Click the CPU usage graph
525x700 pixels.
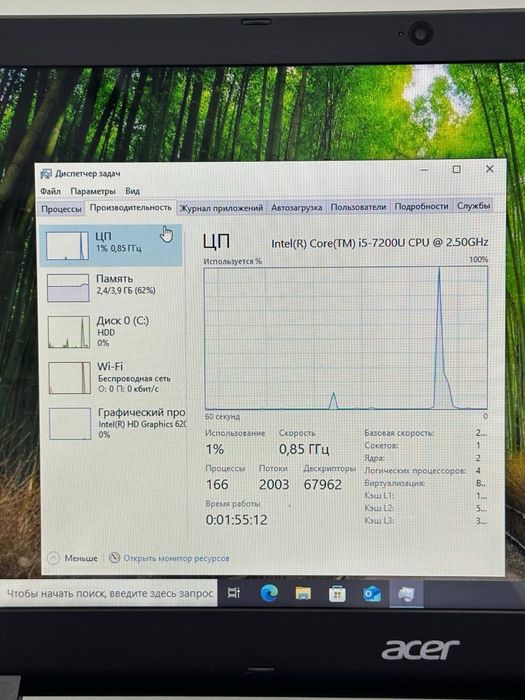pyautogui.click(x=346, y=338)
